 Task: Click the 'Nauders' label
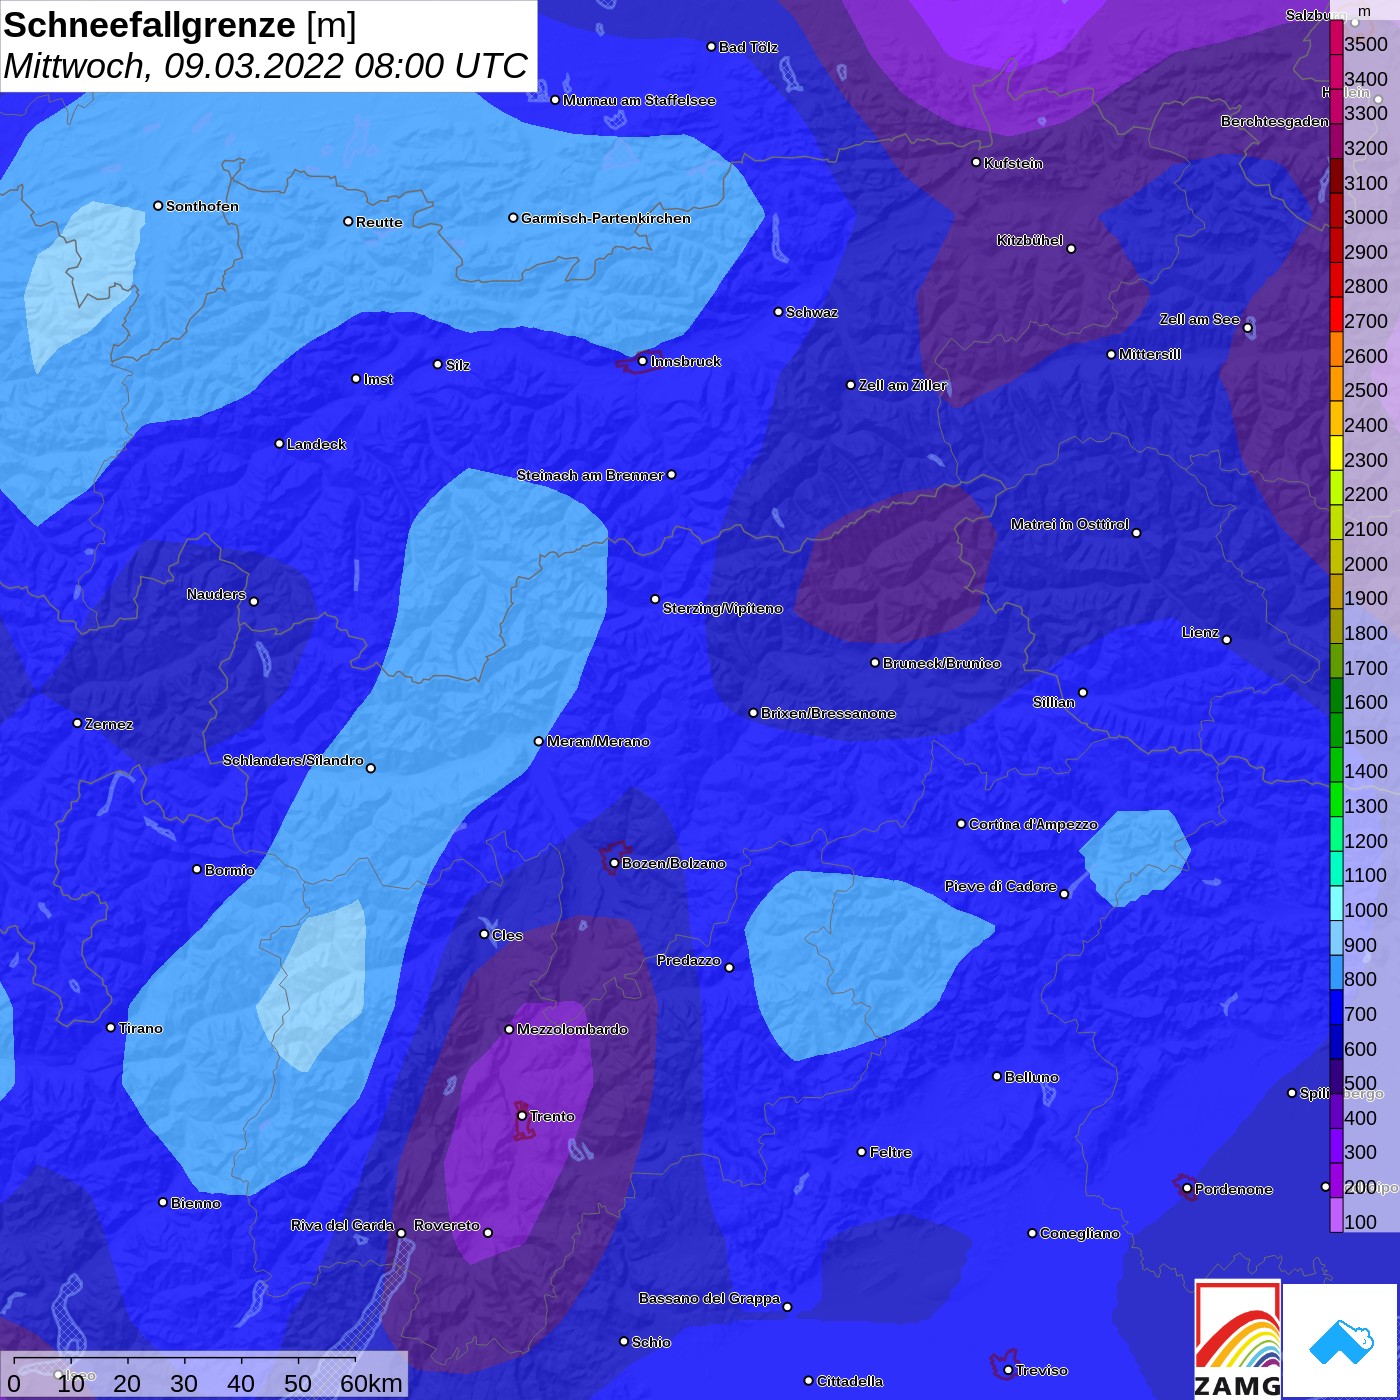pos(216,594)
